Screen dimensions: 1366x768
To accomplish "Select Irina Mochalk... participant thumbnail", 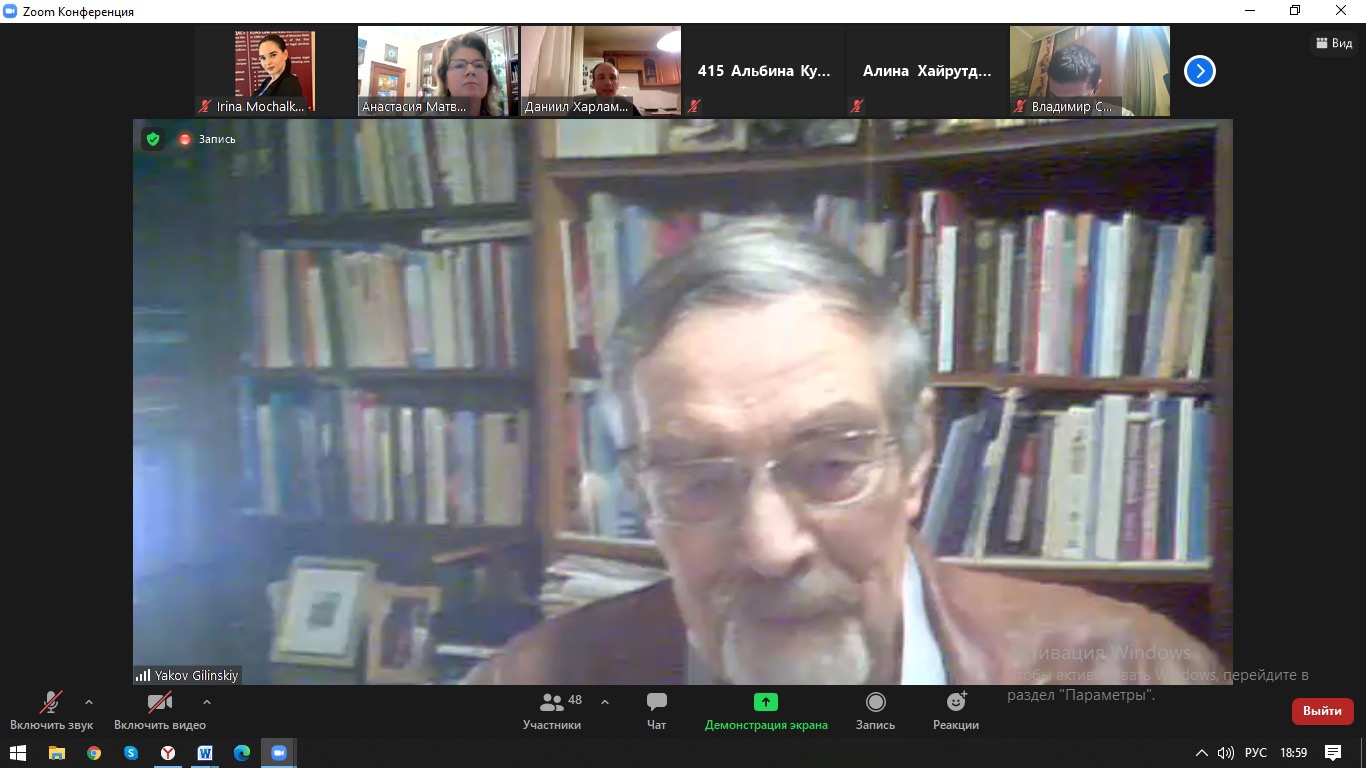I will click(275, 71).
